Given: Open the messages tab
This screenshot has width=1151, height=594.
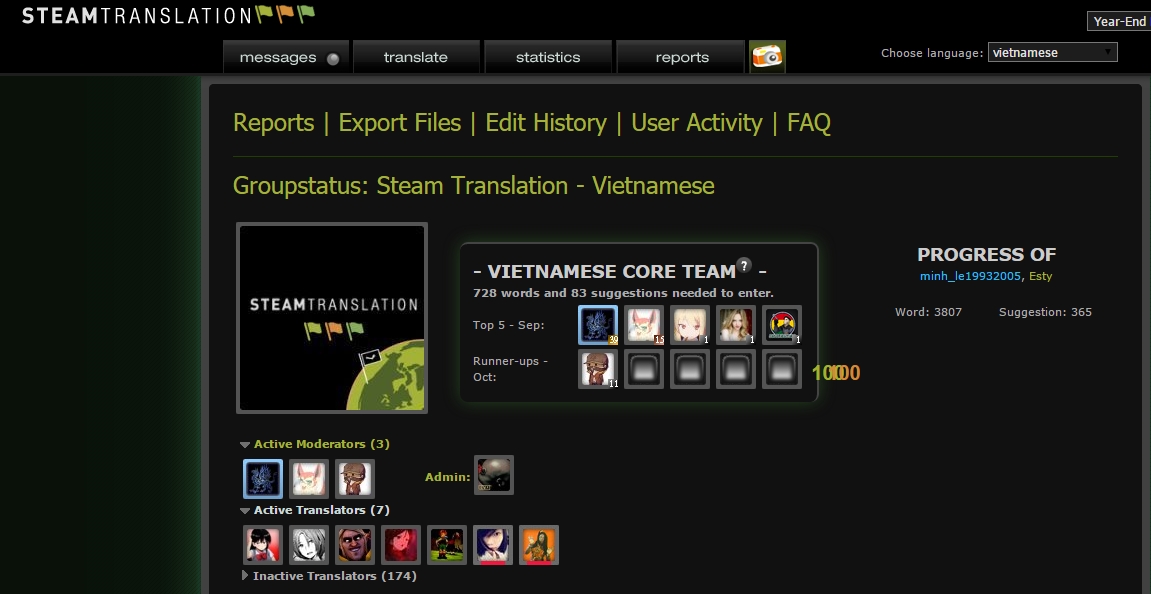Looking at the screenshot, I should (x=287, y=57).
